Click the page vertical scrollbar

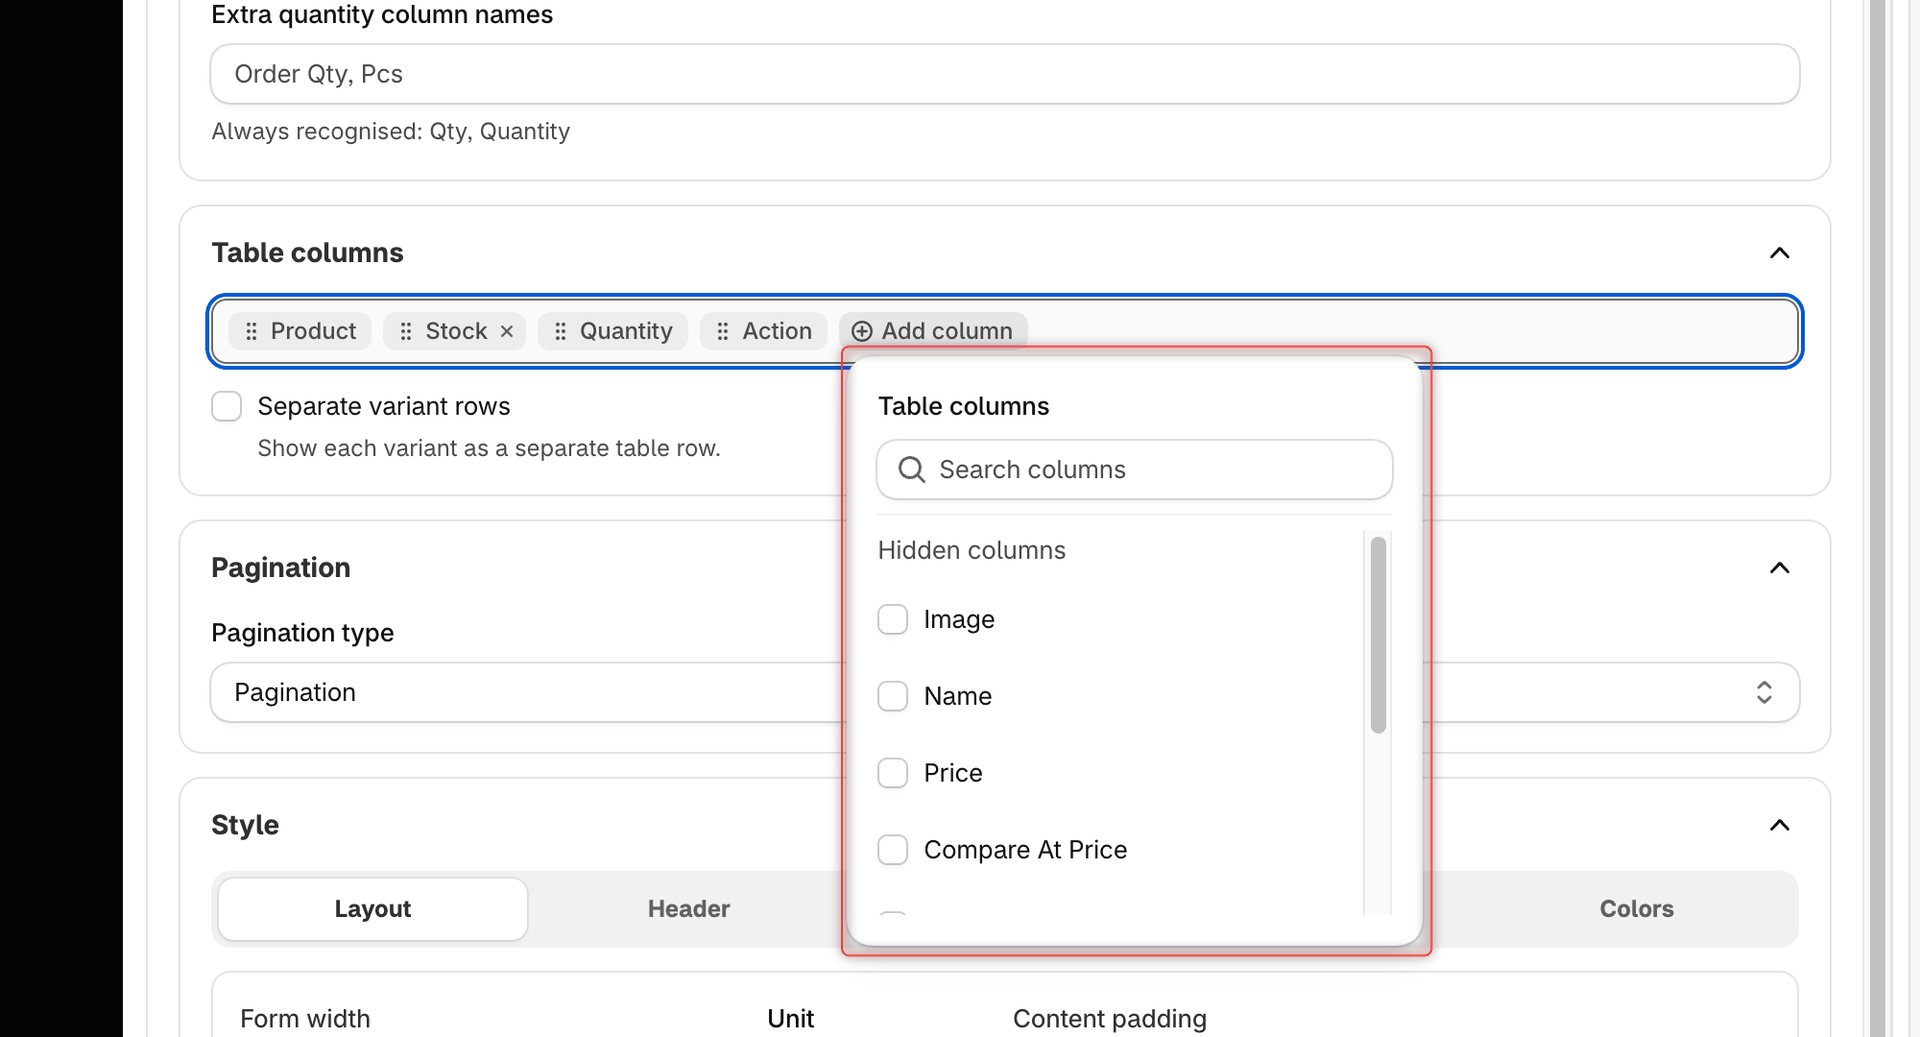click(x=1878, y=518)
